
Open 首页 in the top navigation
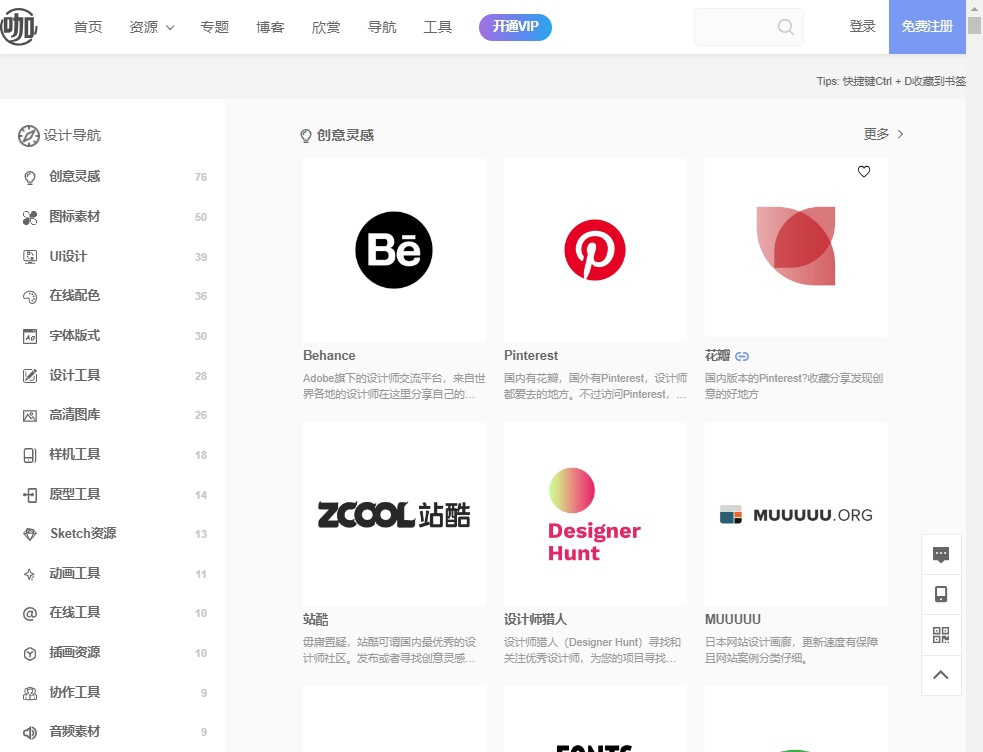88,27
